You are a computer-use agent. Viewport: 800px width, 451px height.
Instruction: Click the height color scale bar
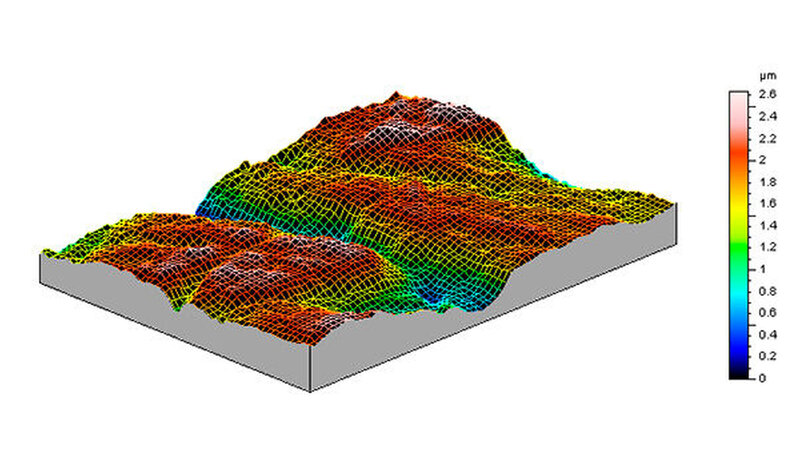(x=739, y=235)
